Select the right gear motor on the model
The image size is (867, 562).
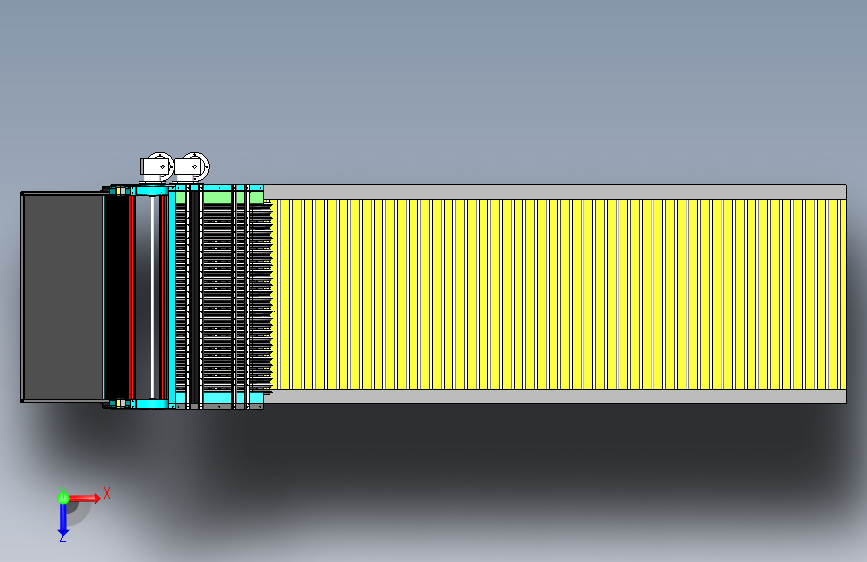pos(191,167)
